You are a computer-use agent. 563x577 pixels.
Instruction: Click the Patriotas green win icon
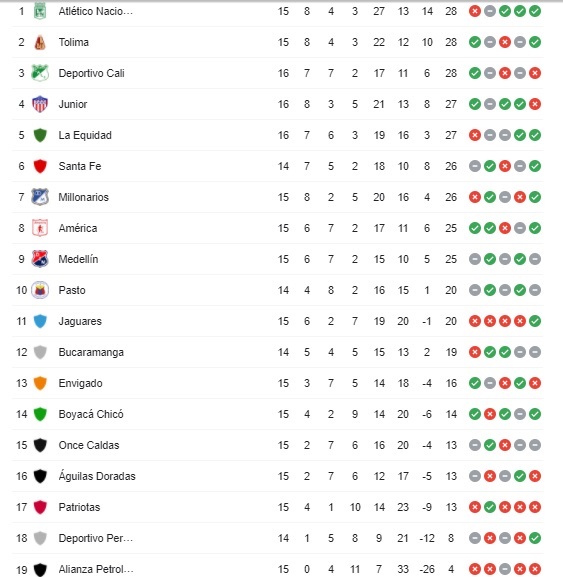pyautogui.click(x=490, y=507)
